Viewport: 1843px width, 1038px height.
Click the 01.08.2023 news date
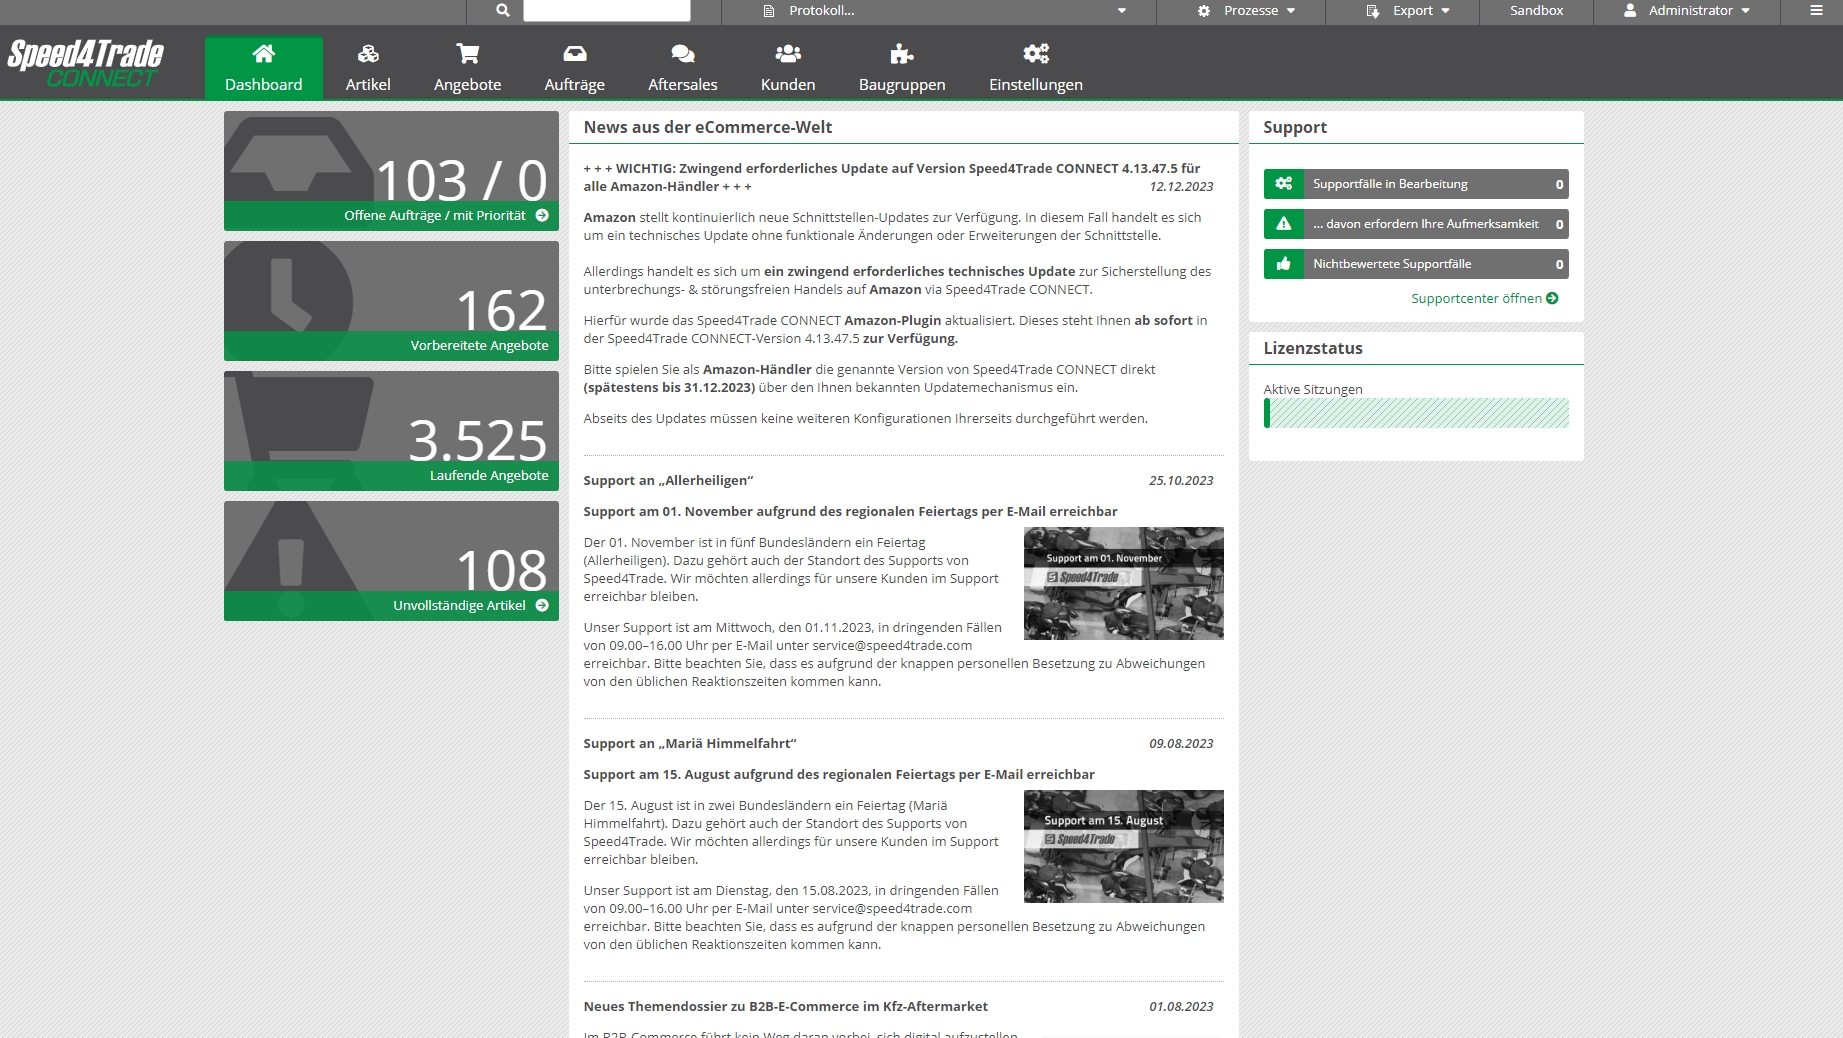coord(1181,1007)
